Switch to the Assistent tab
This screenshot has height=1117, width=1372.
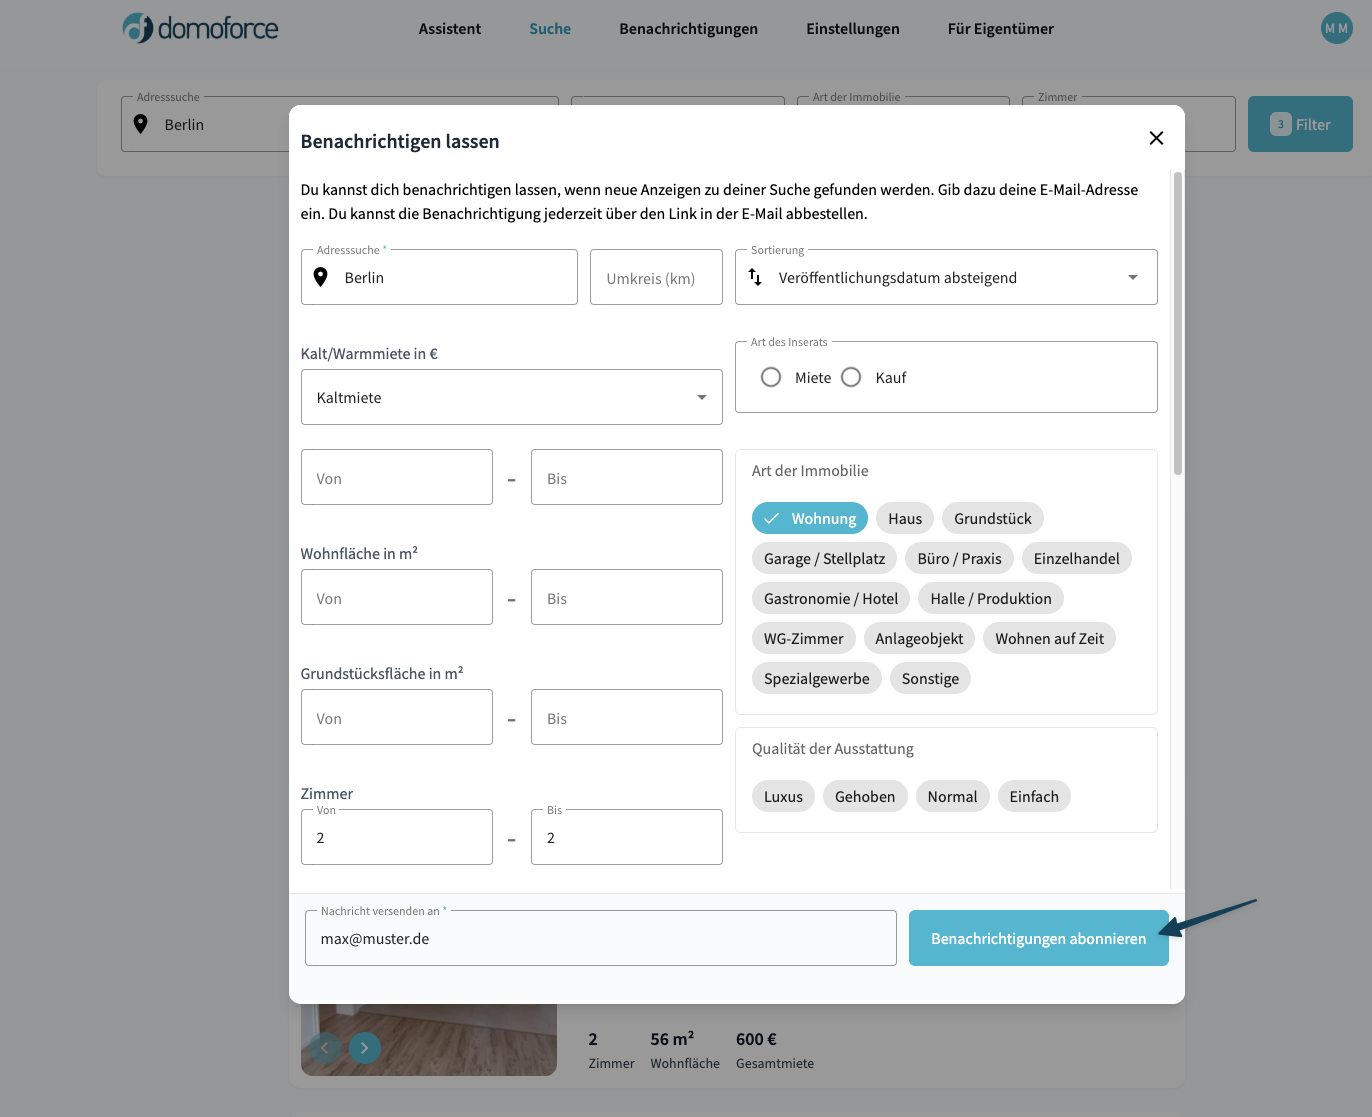click(449, 29)
